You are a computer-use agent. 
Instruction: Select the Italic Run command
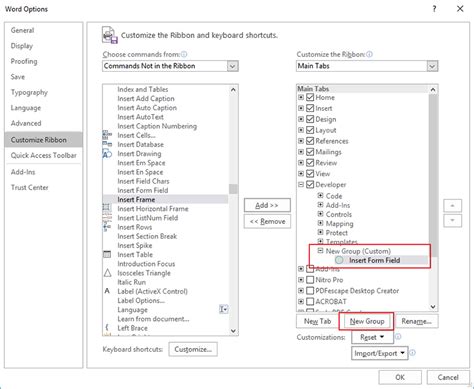pos(131,282)
